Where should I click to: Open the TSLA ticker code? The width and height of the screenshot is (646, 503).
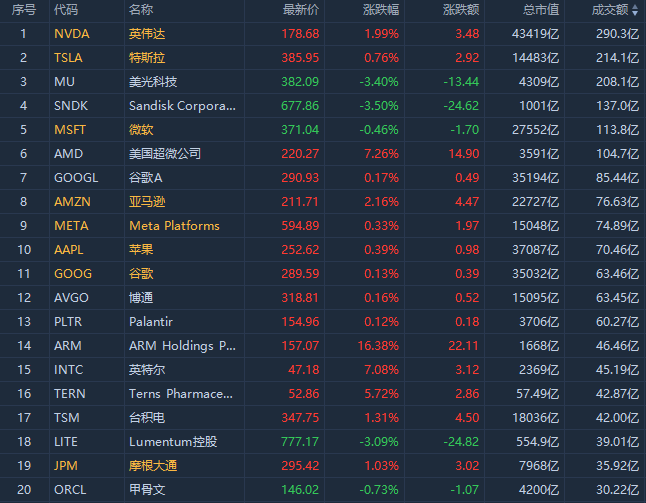(70, 58)
